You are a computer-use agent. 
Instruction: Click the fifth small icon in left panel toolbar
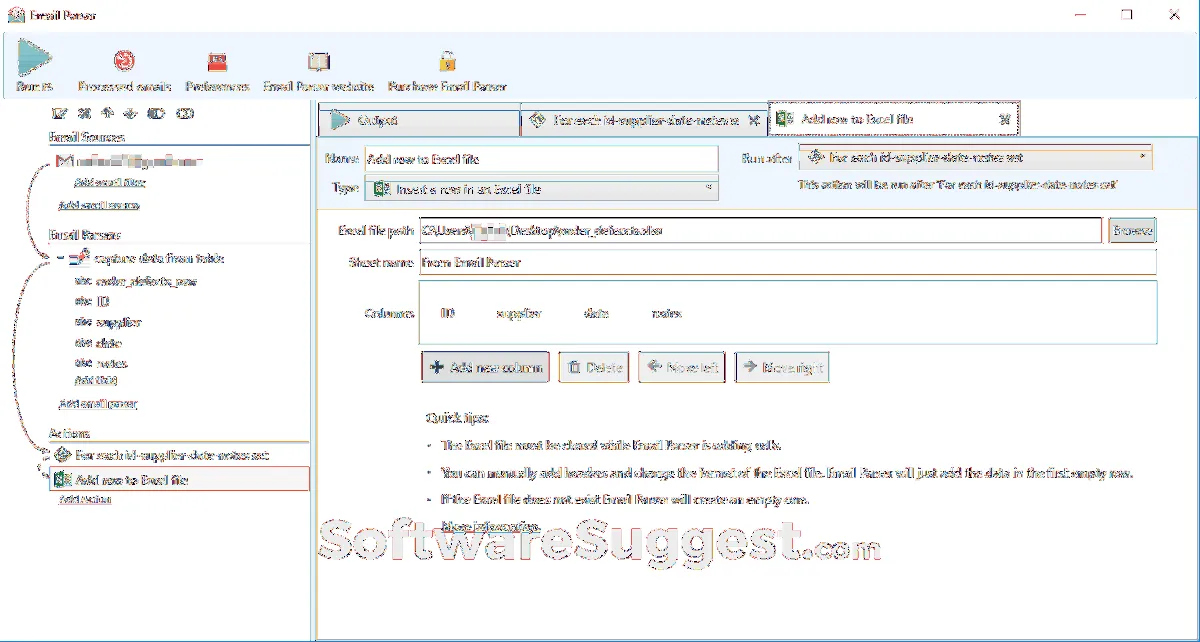[156, 114]
